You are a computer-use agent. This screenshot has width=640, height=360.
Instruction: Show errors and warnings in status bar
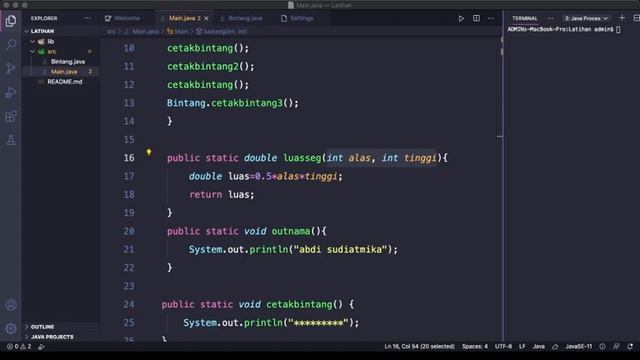pyautogui.click(x=19, y=347)
